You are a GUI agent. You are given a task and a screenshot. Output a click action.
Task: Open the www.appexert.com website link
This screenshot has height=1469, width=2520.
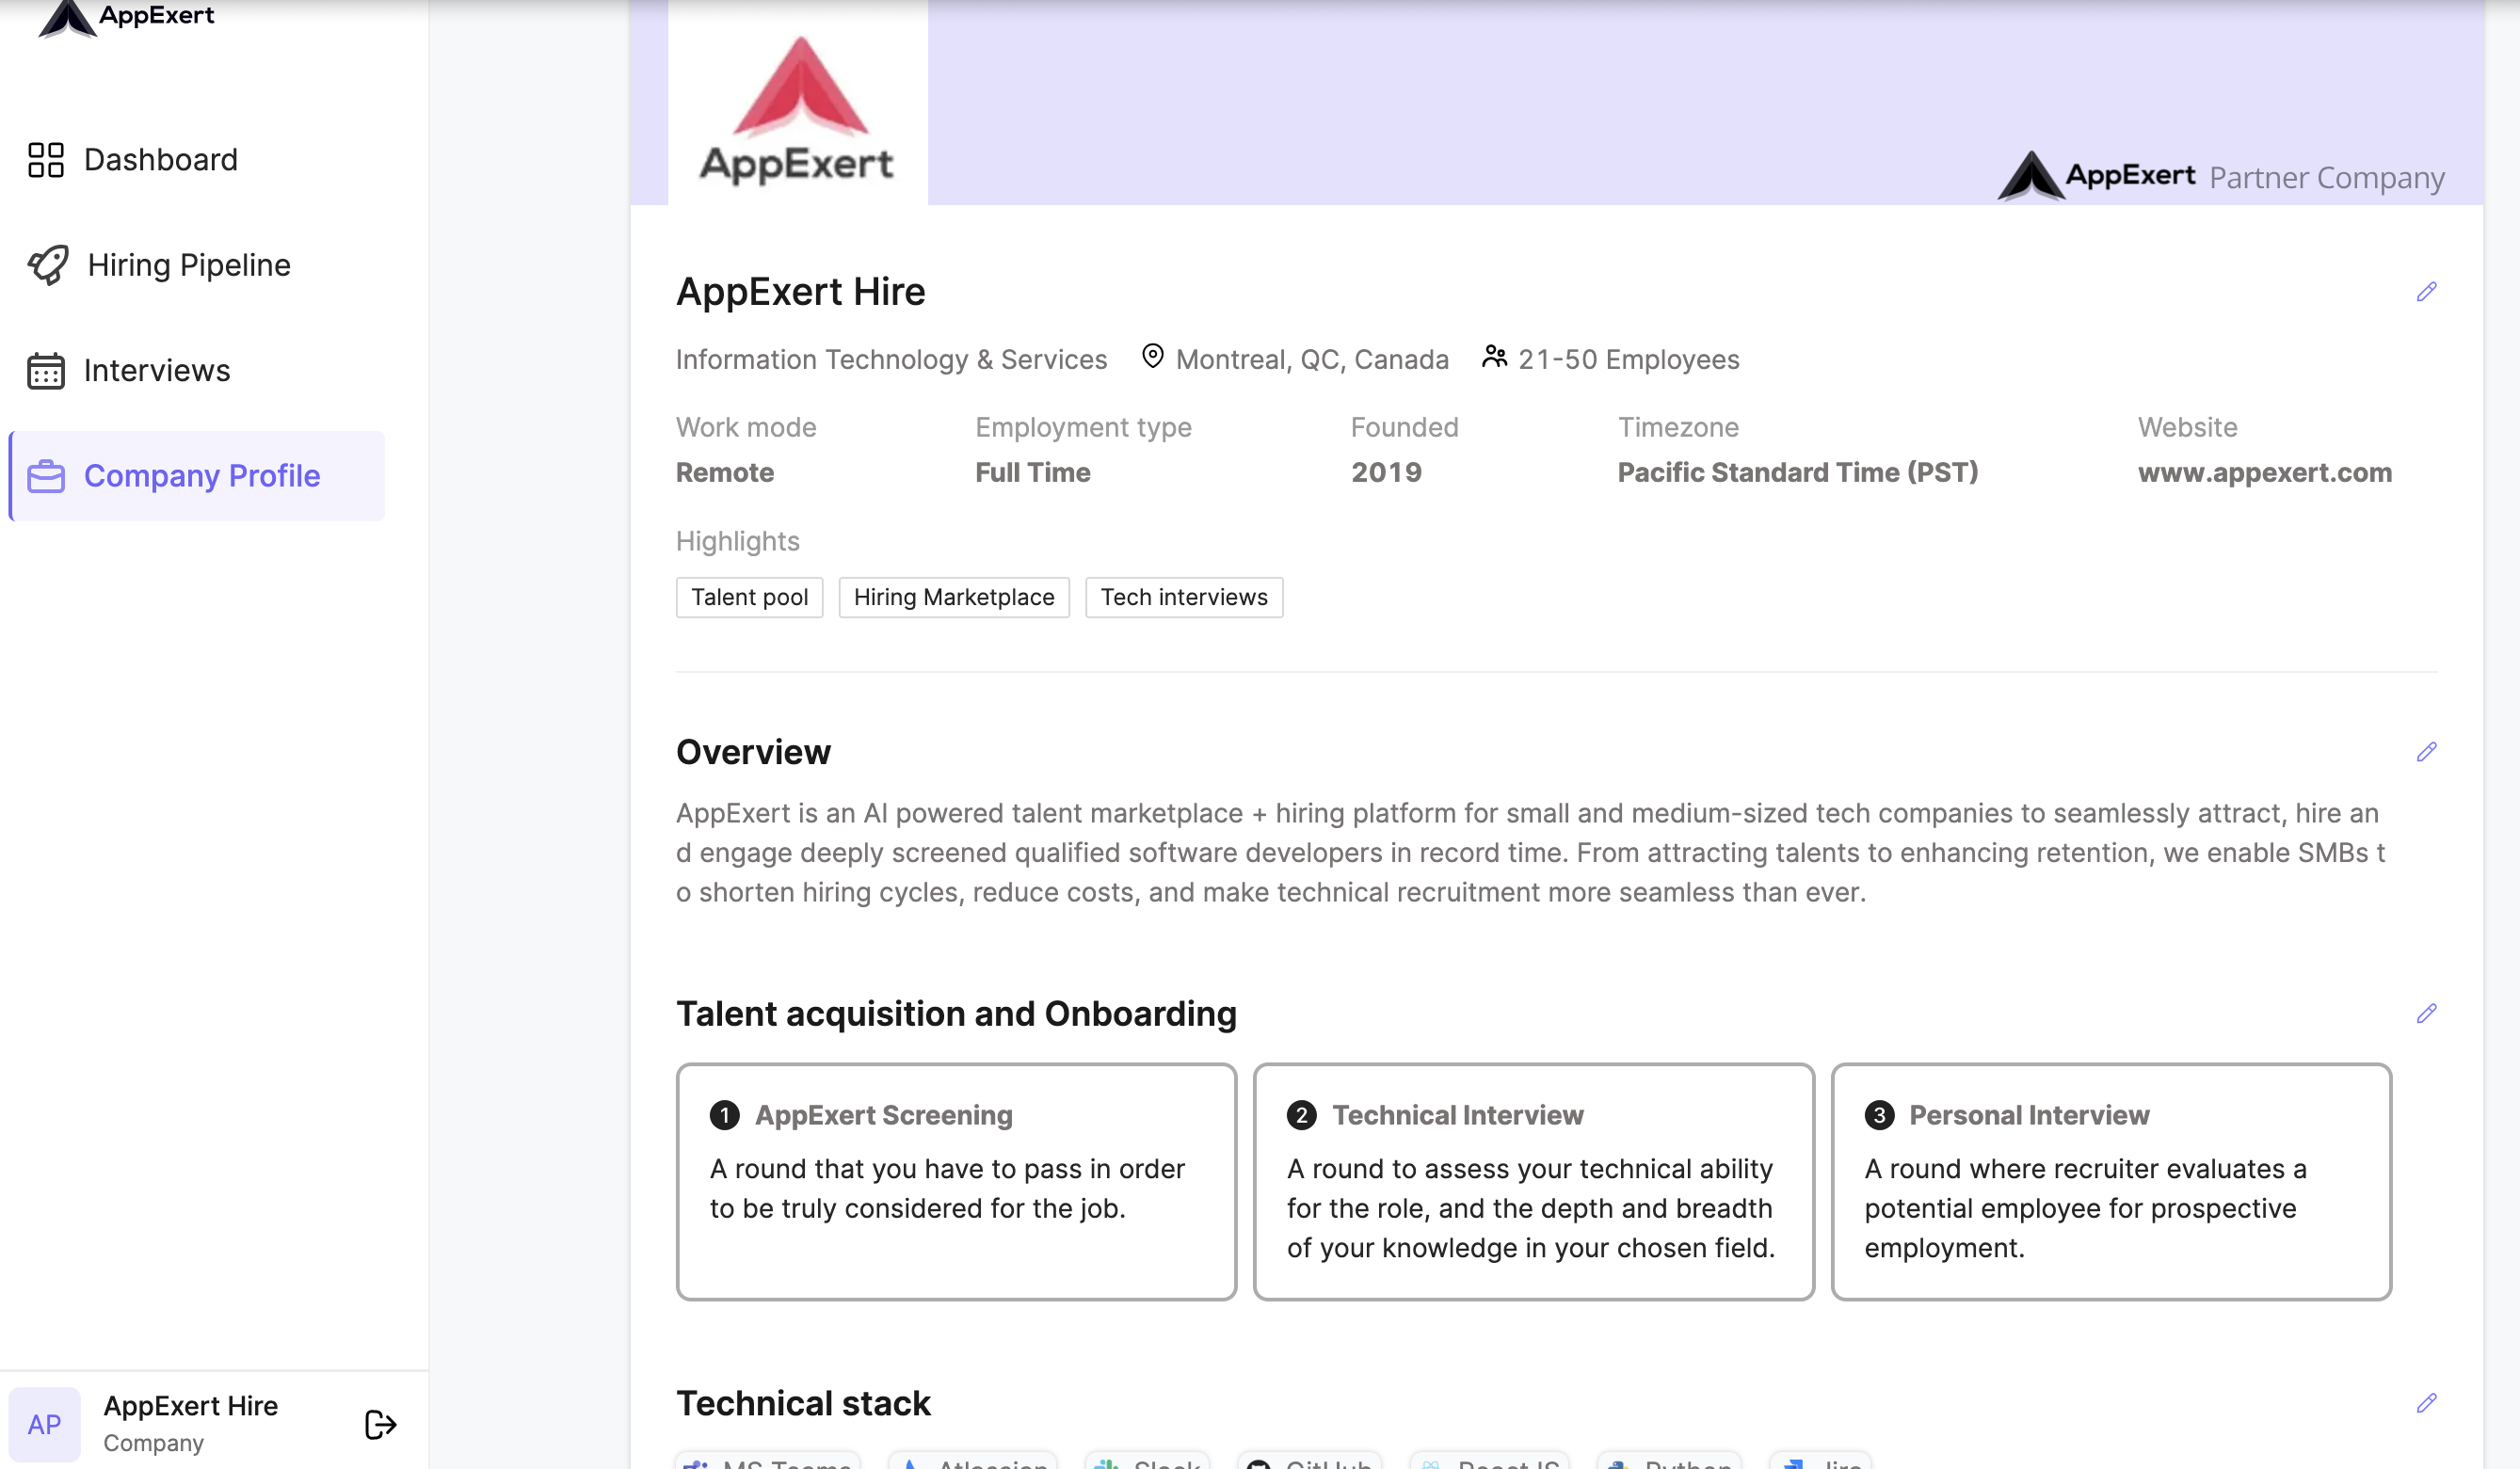(2265, 472)
